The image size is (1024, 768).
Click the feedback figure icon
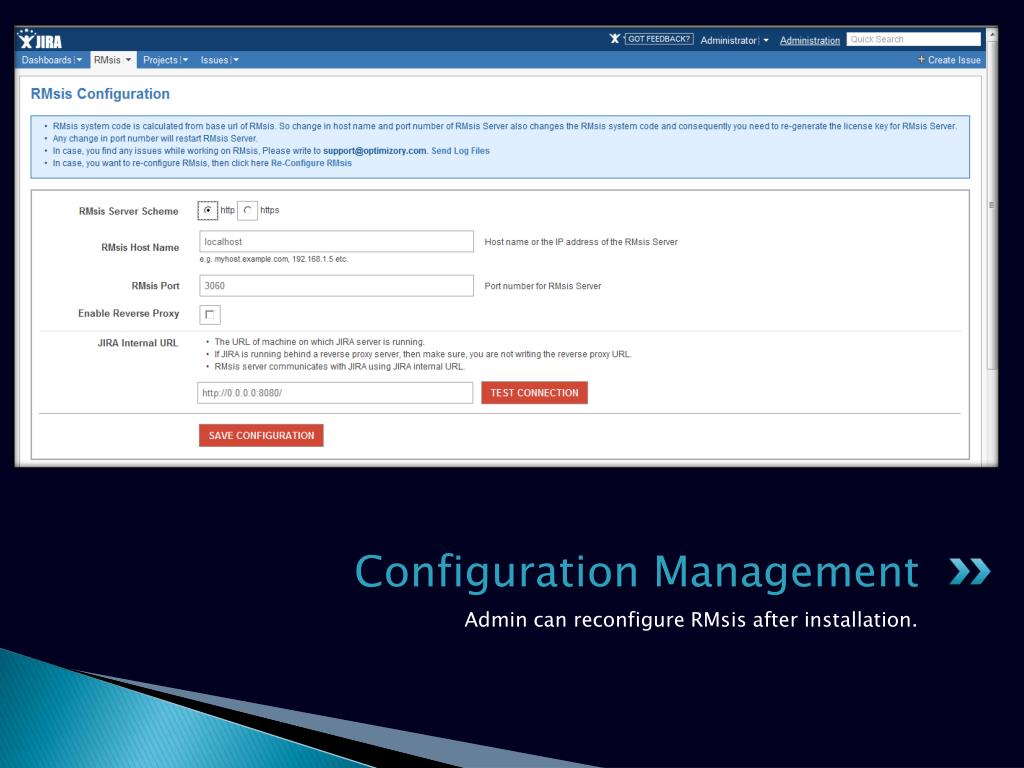[x=615, y=39]
